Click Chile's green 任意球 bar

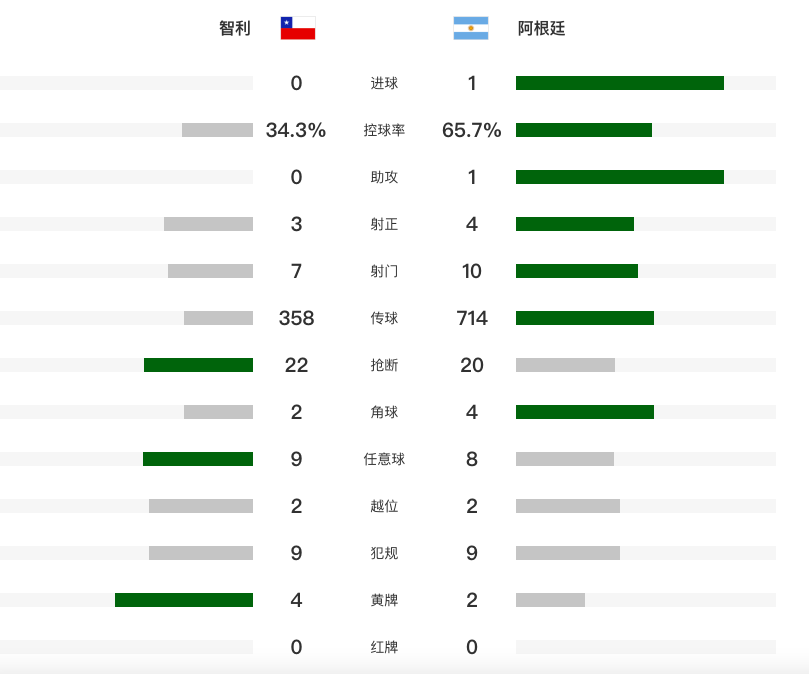198,459
